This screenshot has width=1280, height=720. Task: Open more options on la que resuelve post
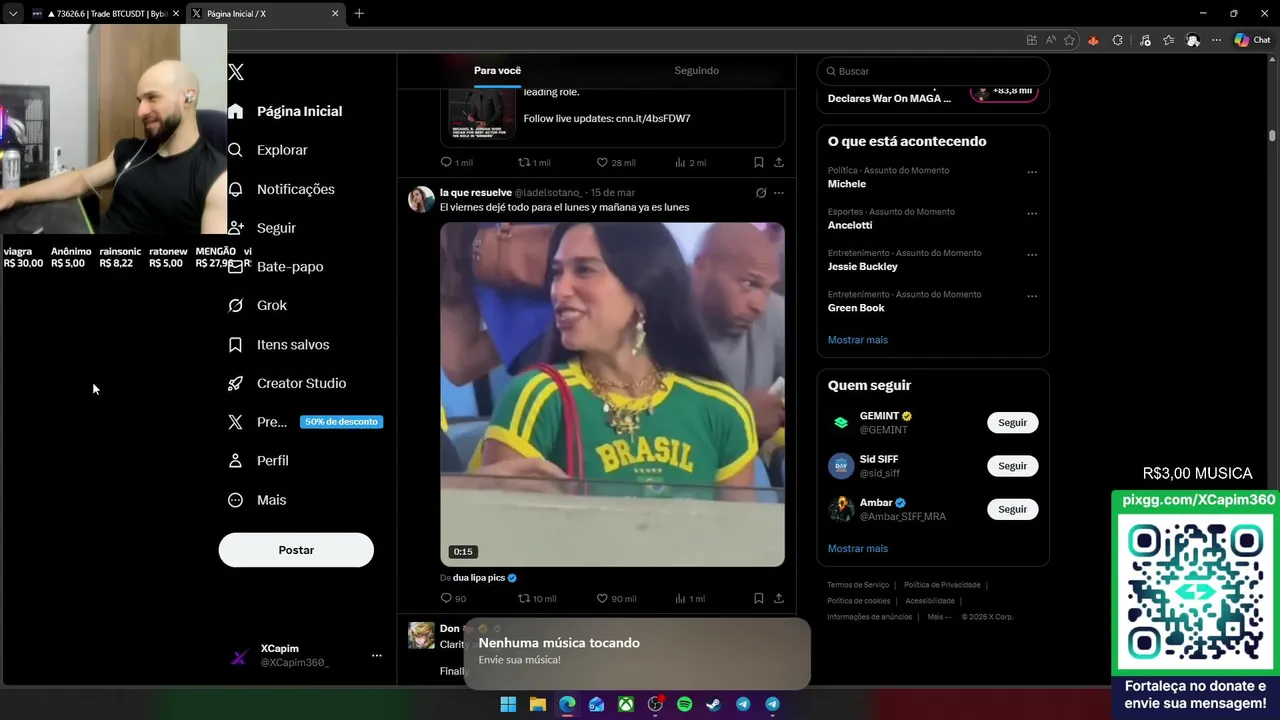pos(779,193)
